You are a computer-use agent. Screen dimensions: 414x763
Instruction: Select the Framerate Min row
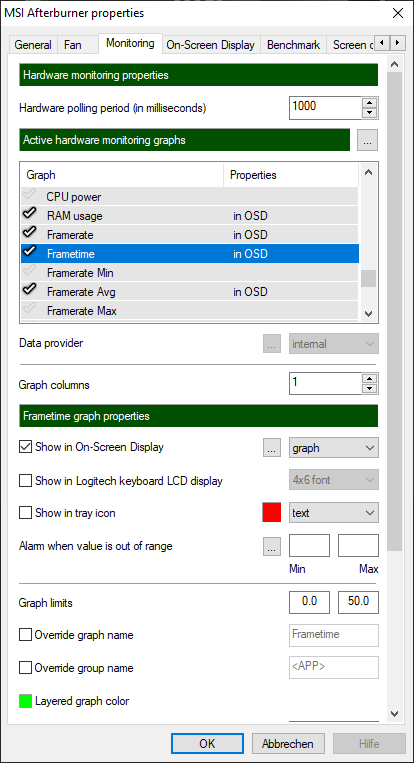click(190, 272)
